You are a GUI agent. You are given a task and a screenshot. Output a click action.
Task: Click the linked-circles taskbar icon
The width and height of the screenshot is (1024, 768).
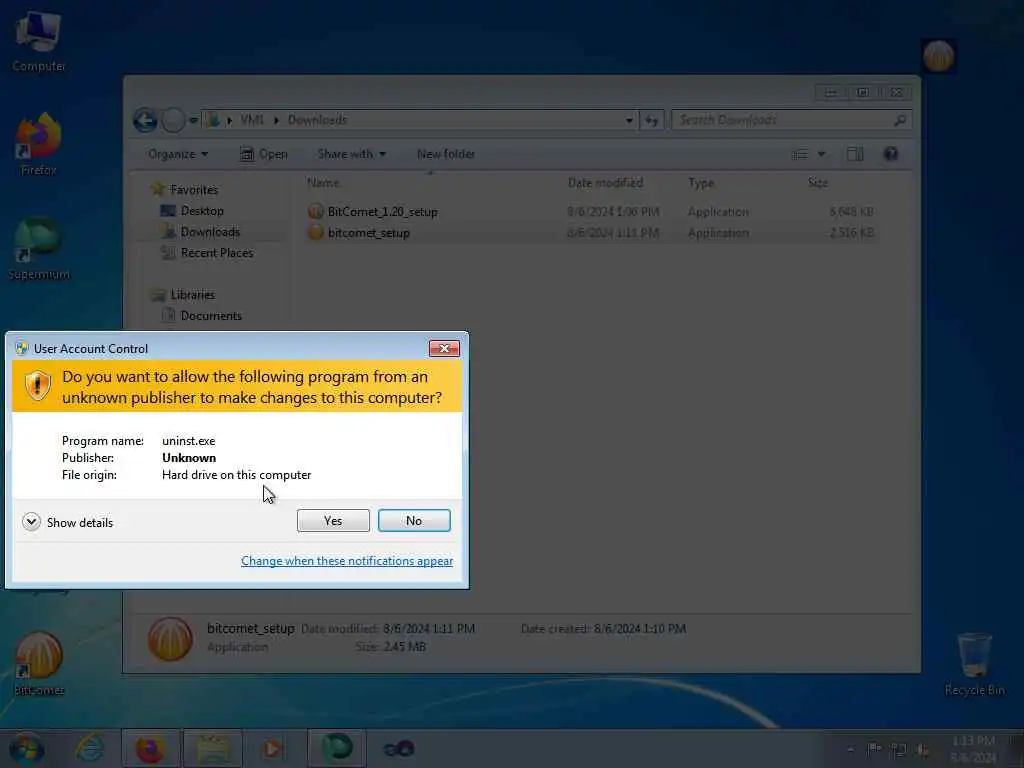click(398, 748)
